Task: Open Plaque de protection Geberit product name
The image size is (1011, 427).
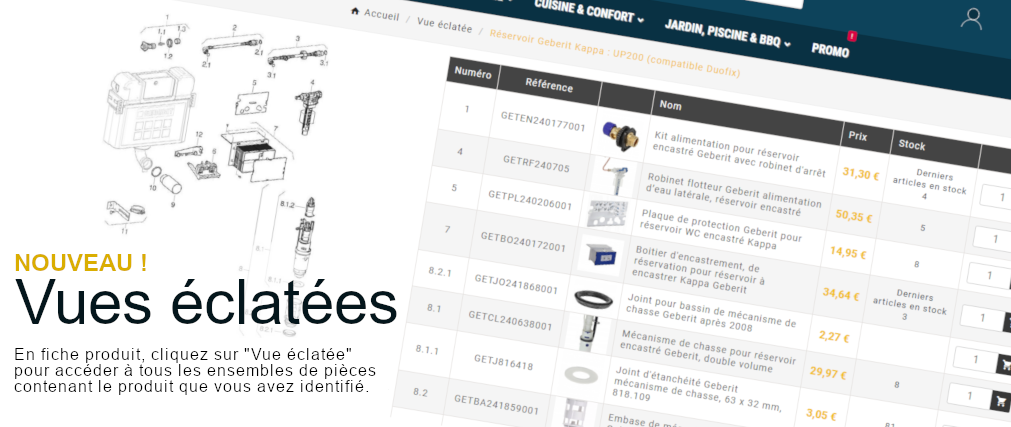Action: pos(720,230)
